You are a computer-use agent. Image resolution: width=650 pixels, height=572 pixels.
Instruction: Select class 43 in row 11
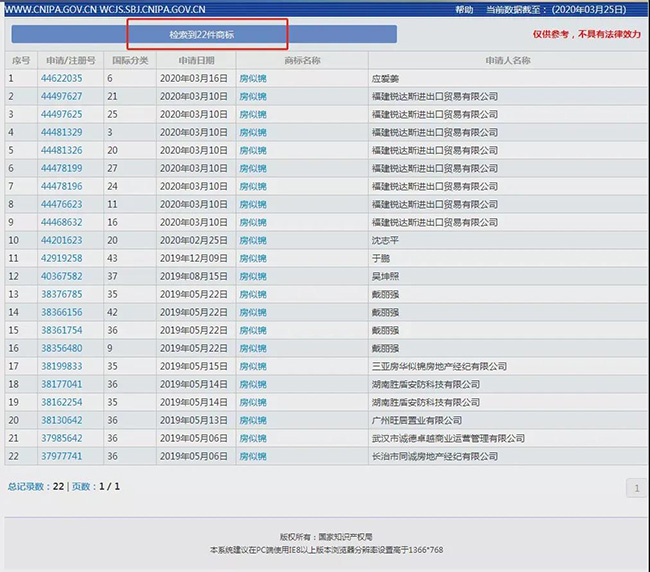coord(112,258)
